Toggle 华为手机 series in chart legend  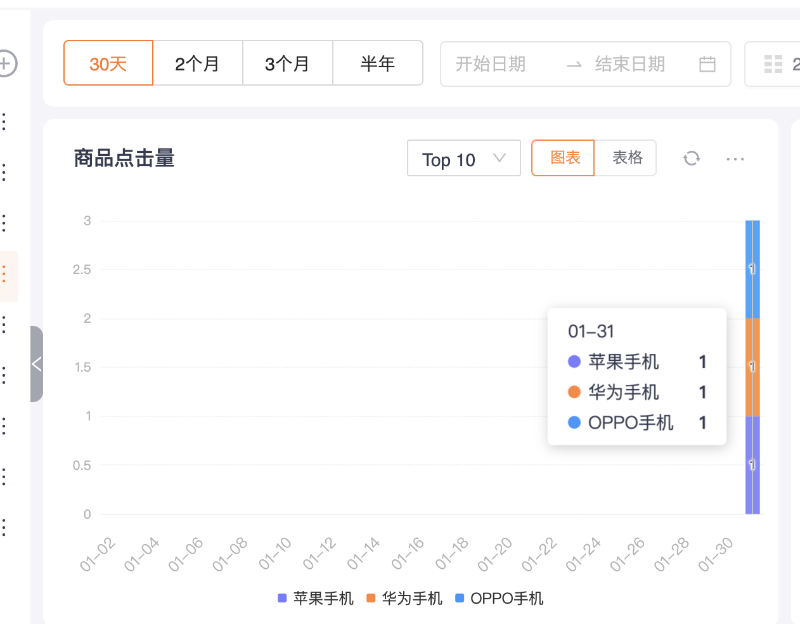coord(404,598)
